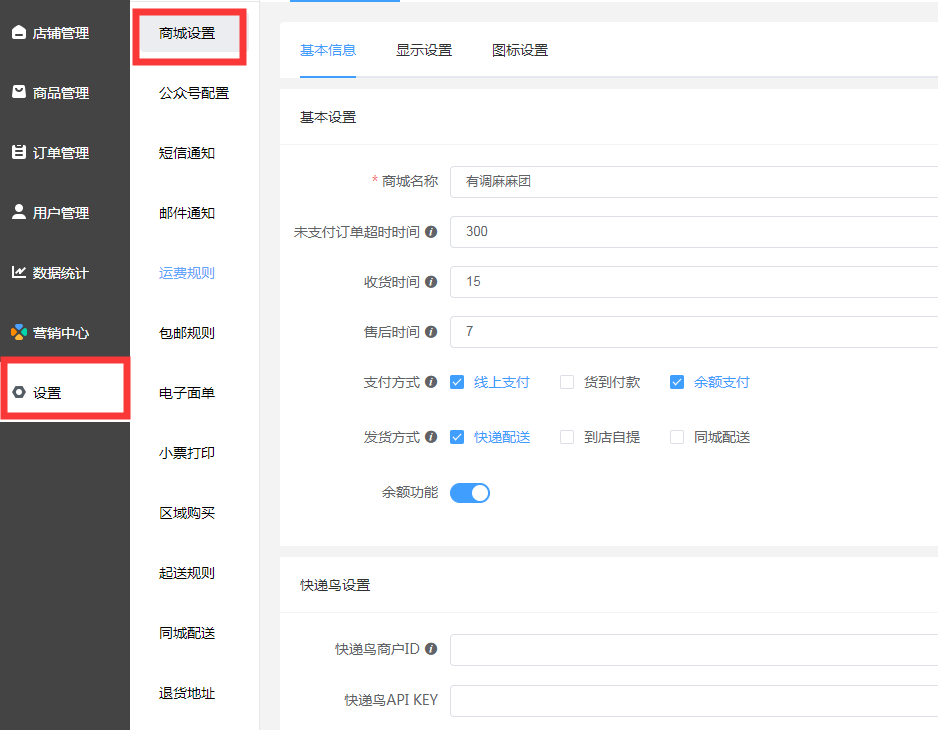
Task: Click the 用户管理 person icon
Action: (x=19, y=212)
